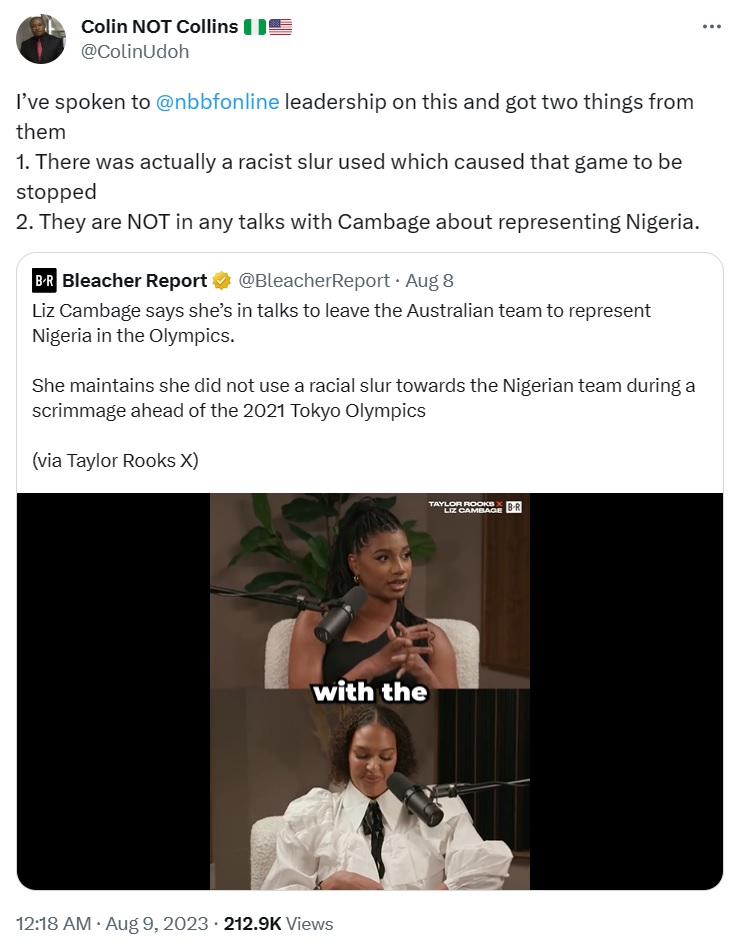Click the Taylor Rooks X Liz Cambage title overlay

click(465, 507)
